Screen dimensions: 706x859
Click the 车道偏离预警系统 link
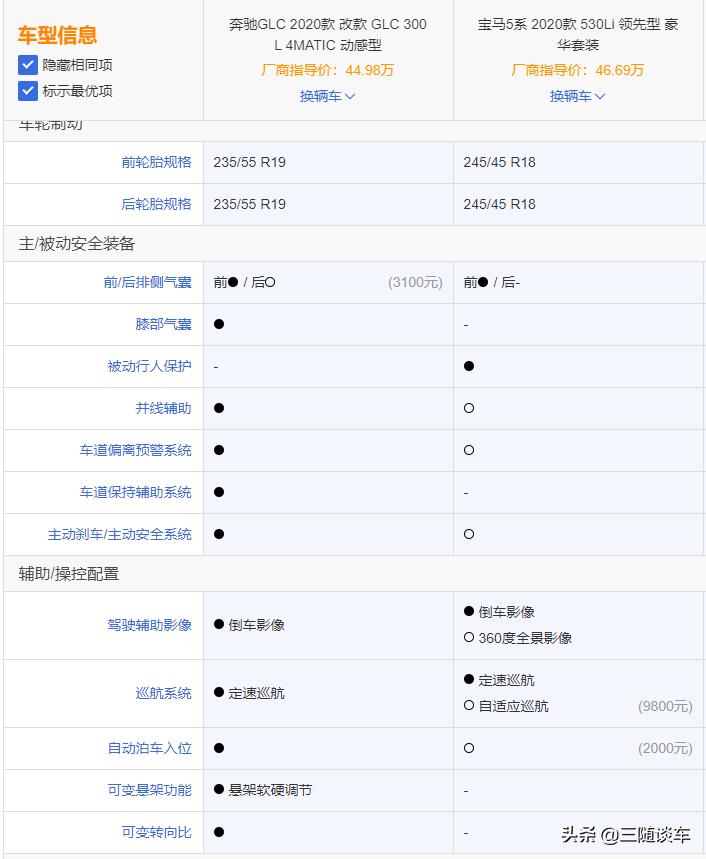click(x=136, y=450)
